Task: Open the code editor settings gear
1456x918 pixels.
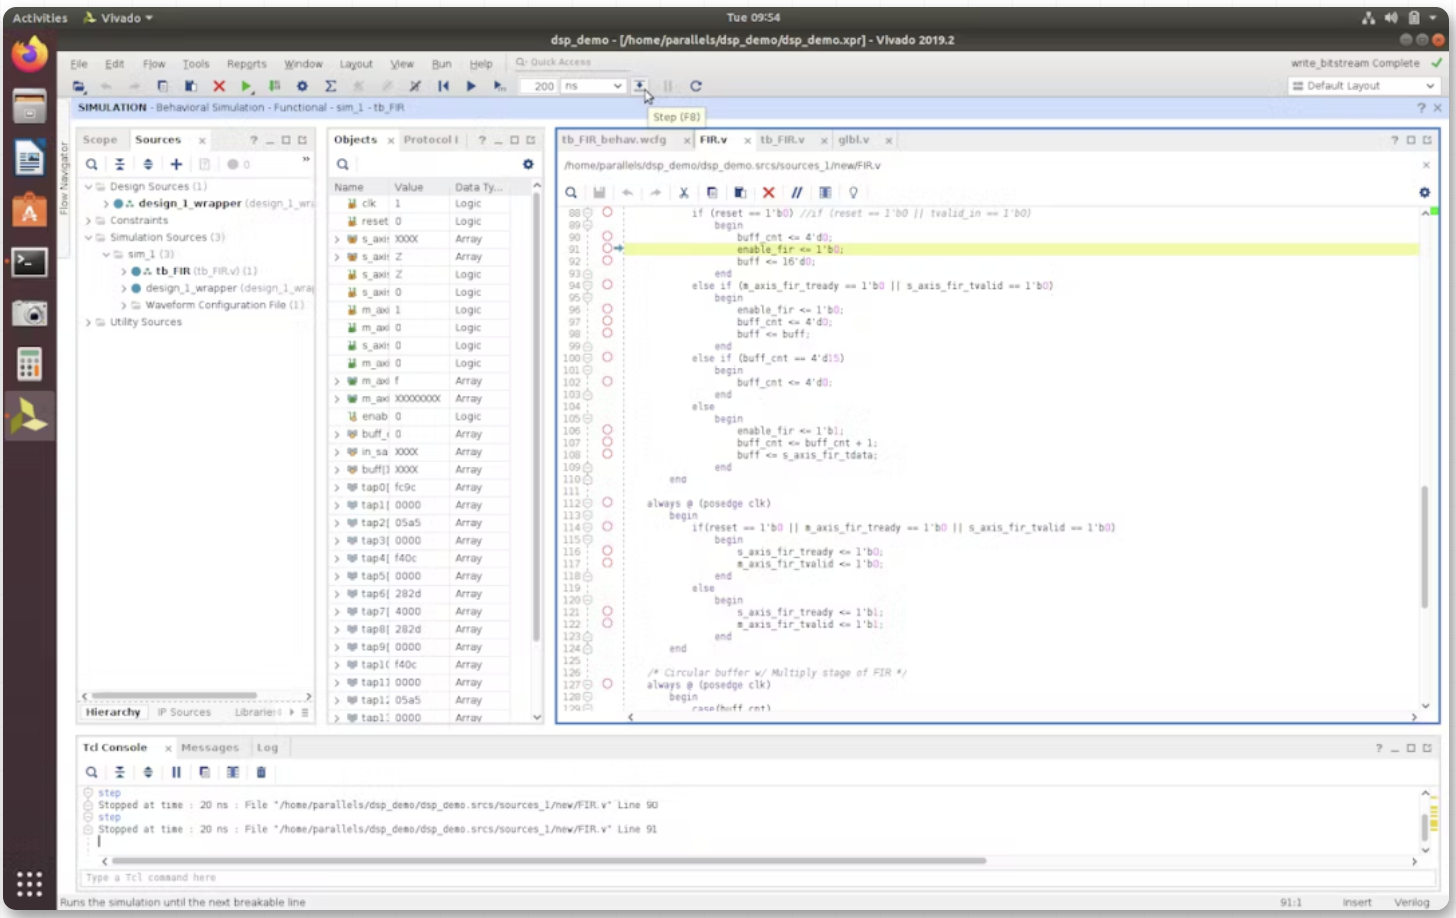Action: point(1424,192)
